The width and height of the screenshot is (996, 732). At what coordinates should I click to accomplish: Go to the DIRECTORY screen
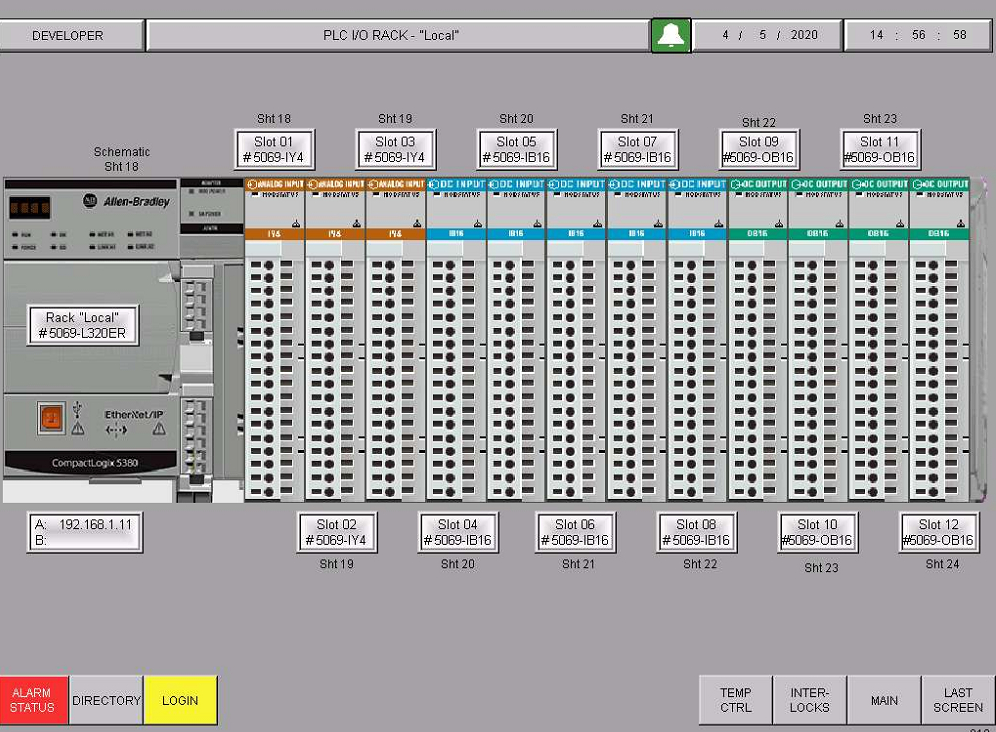pos(106,700)
